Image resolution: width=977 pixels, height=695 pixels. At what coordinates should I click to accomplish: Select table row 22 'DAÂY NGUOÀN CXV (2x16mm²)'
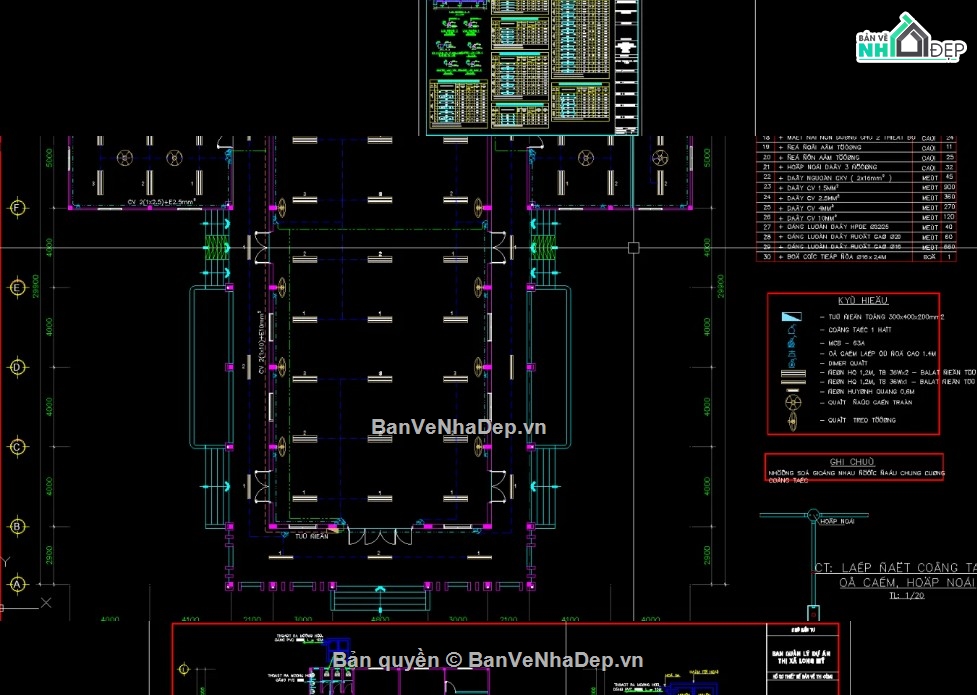pyautogui.click(x=856, y=178)
